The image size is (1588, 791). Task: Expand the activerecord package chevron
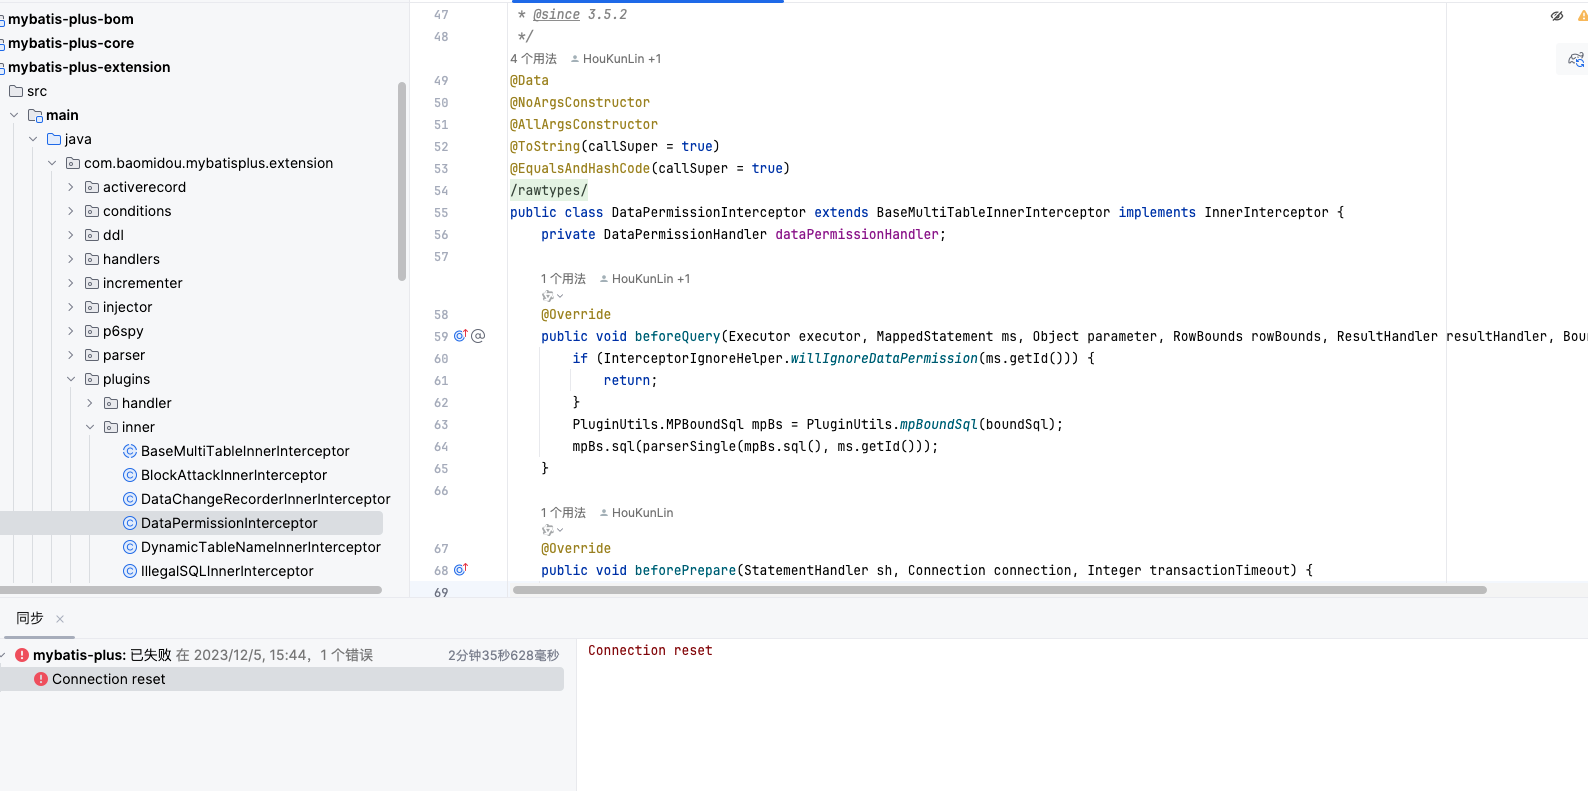point(71,187)
